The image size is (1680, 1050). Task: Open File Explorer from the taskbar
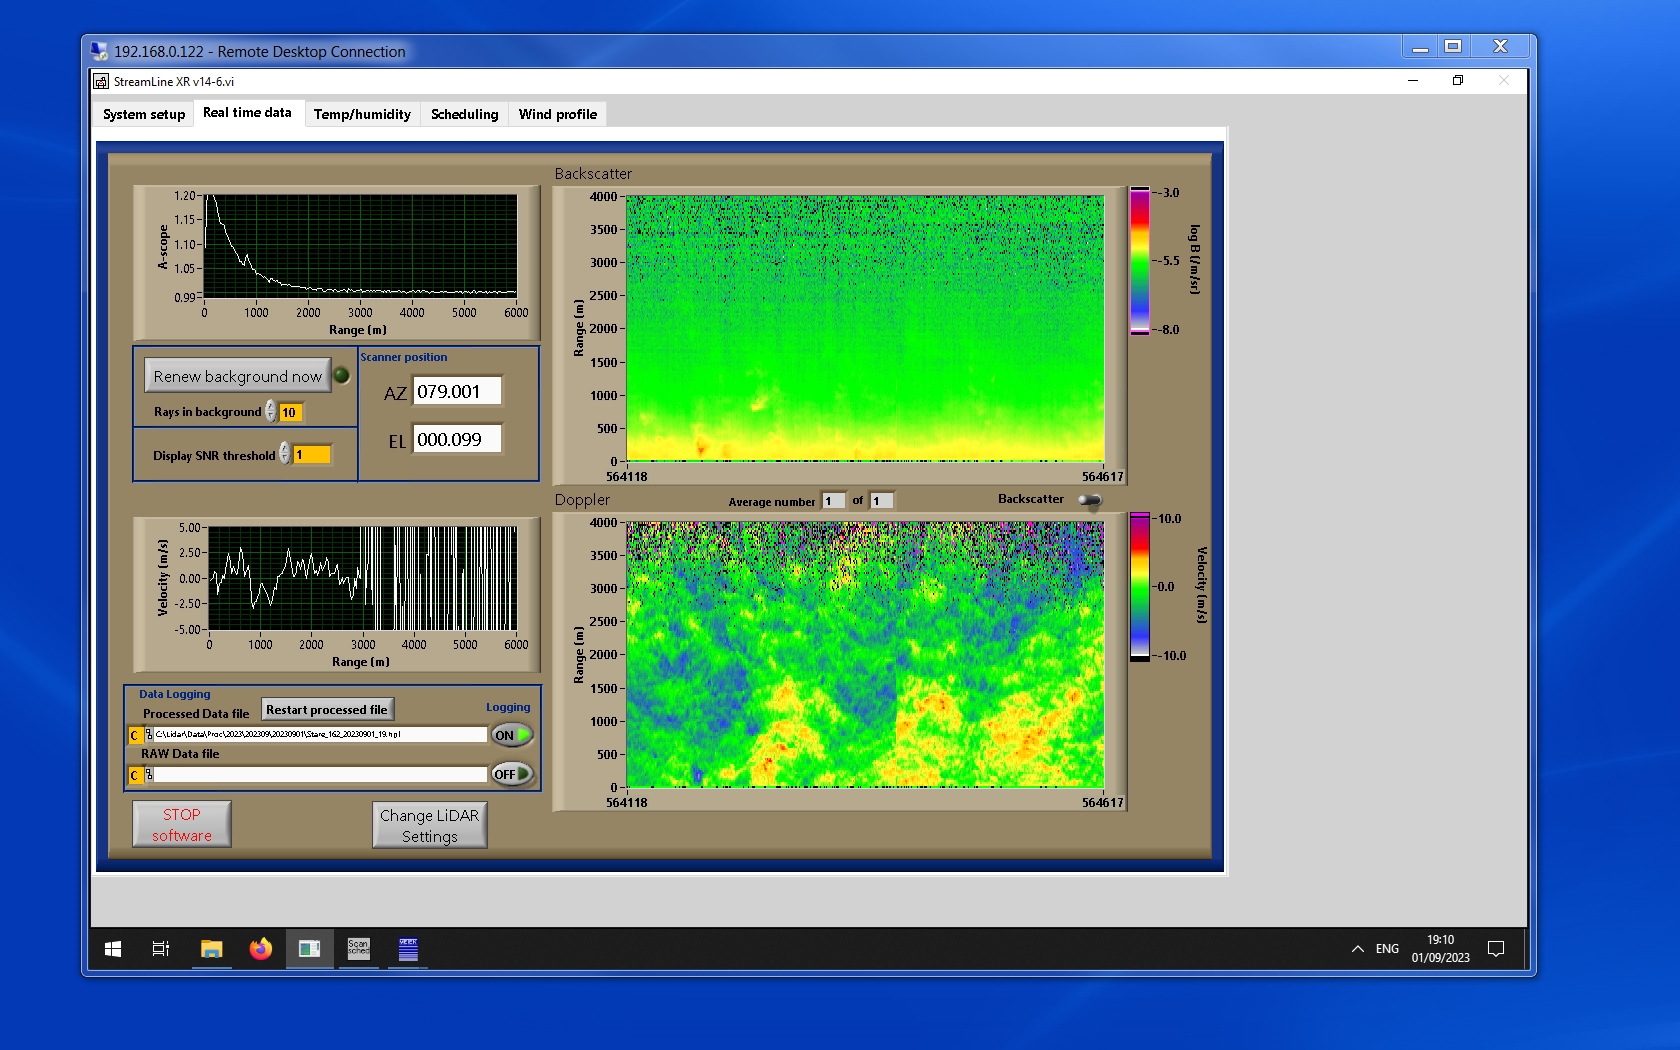pos(211,949)
